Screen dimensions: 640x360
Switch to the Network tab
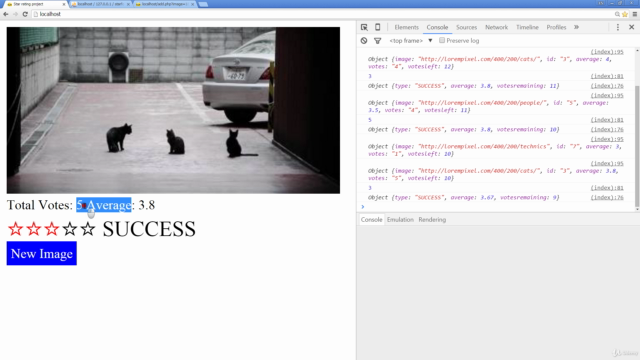(496, 27)
